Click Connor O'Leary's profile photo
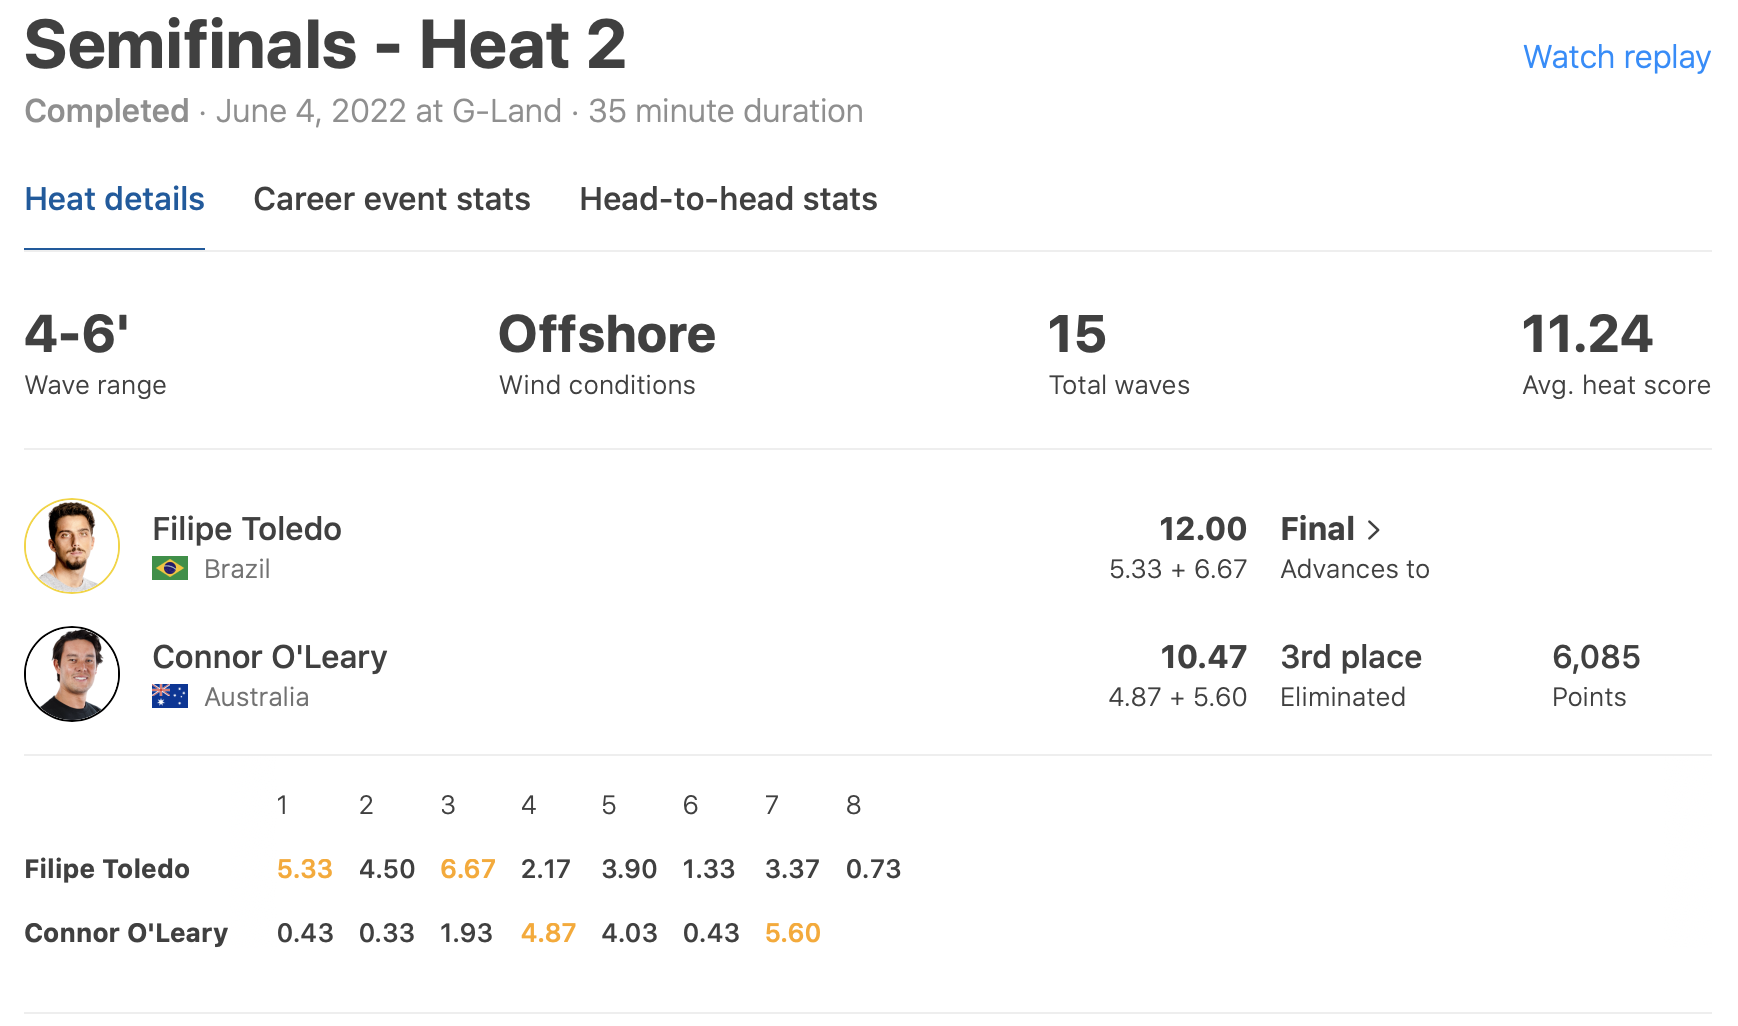This screenshot has height=1026, width=1738. tap(72, 674)
